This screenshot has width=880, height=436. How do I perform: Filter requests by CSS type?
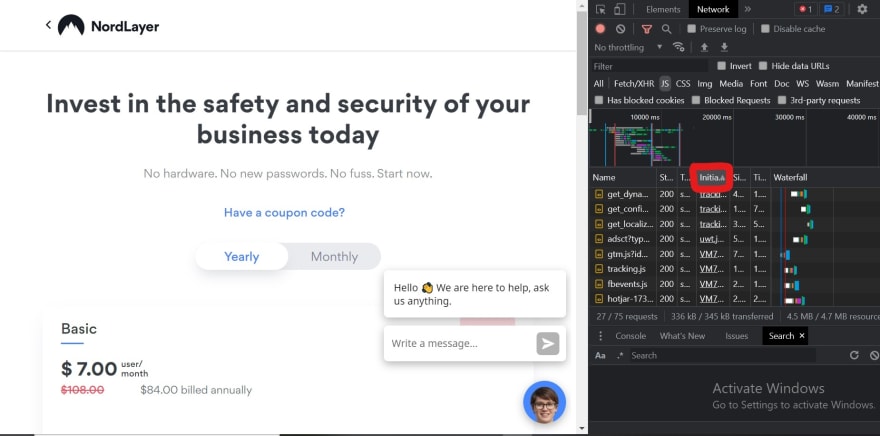683,84
